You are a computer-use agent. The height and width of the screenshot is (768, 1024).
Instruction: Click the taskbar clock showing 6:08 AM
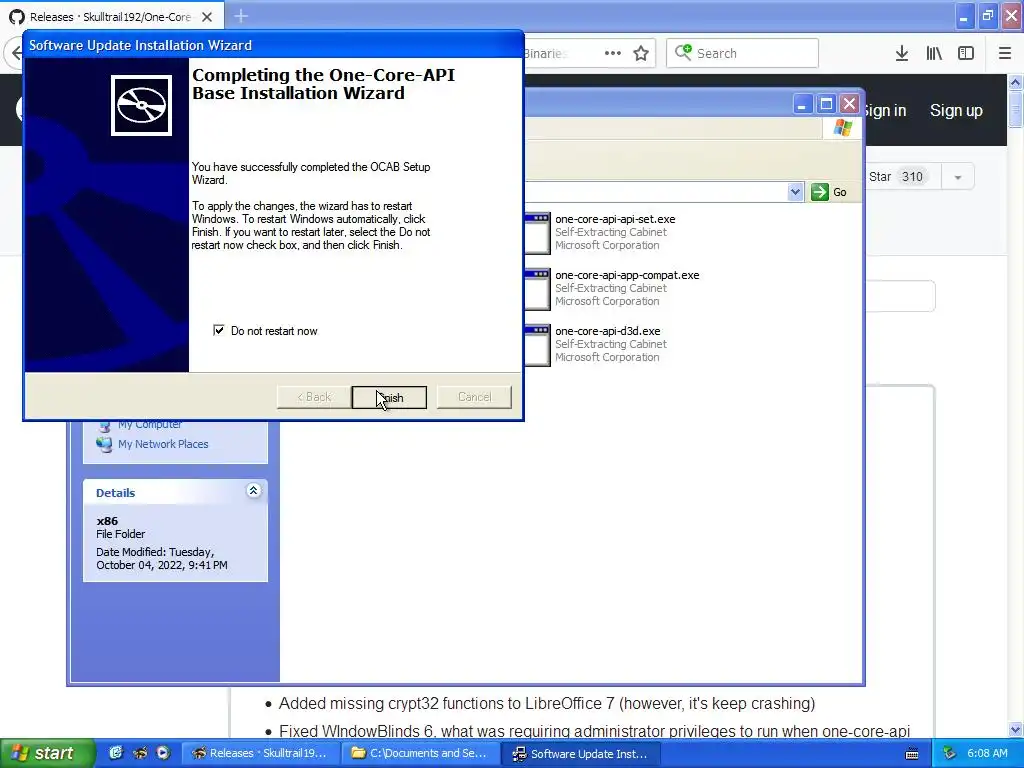click(987, 754)
